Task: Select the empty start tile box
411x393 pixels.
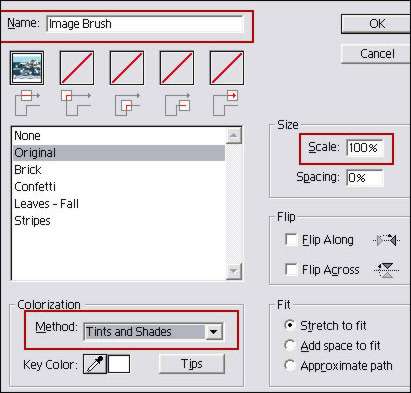Action: [177, 68]
